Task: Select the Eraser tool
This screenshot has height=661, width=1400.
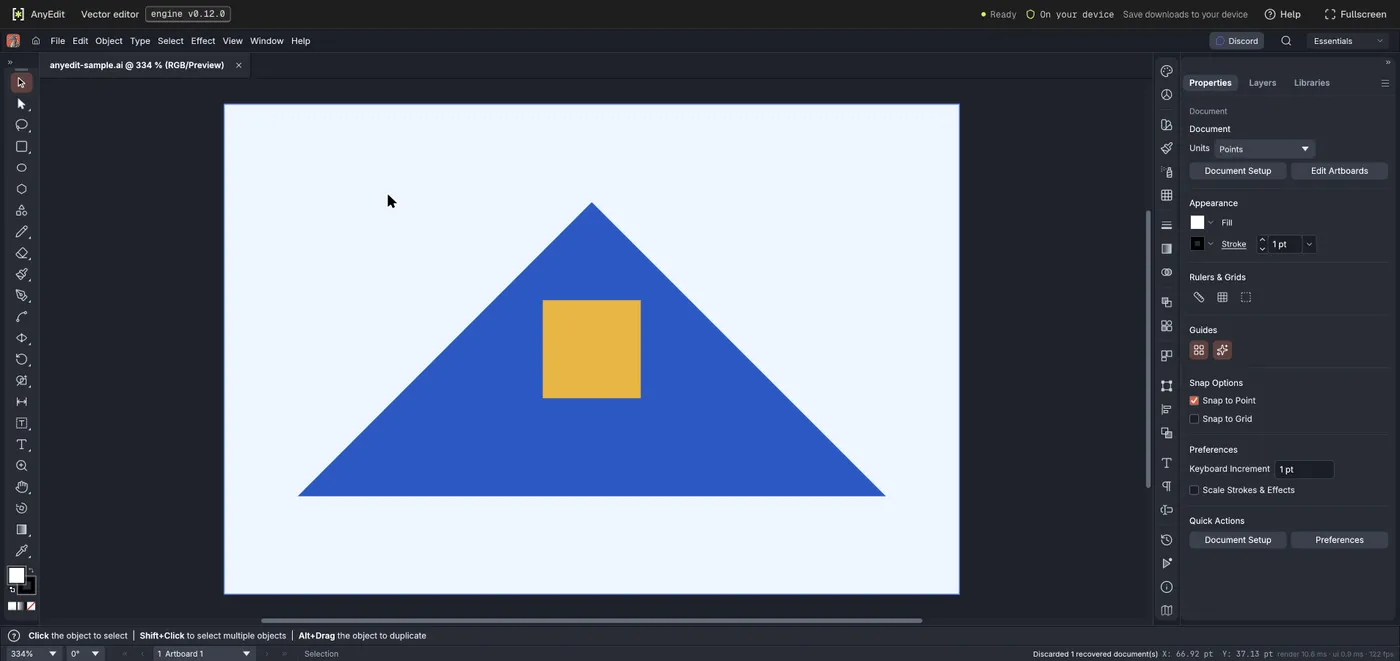Action: click(21, 253)
